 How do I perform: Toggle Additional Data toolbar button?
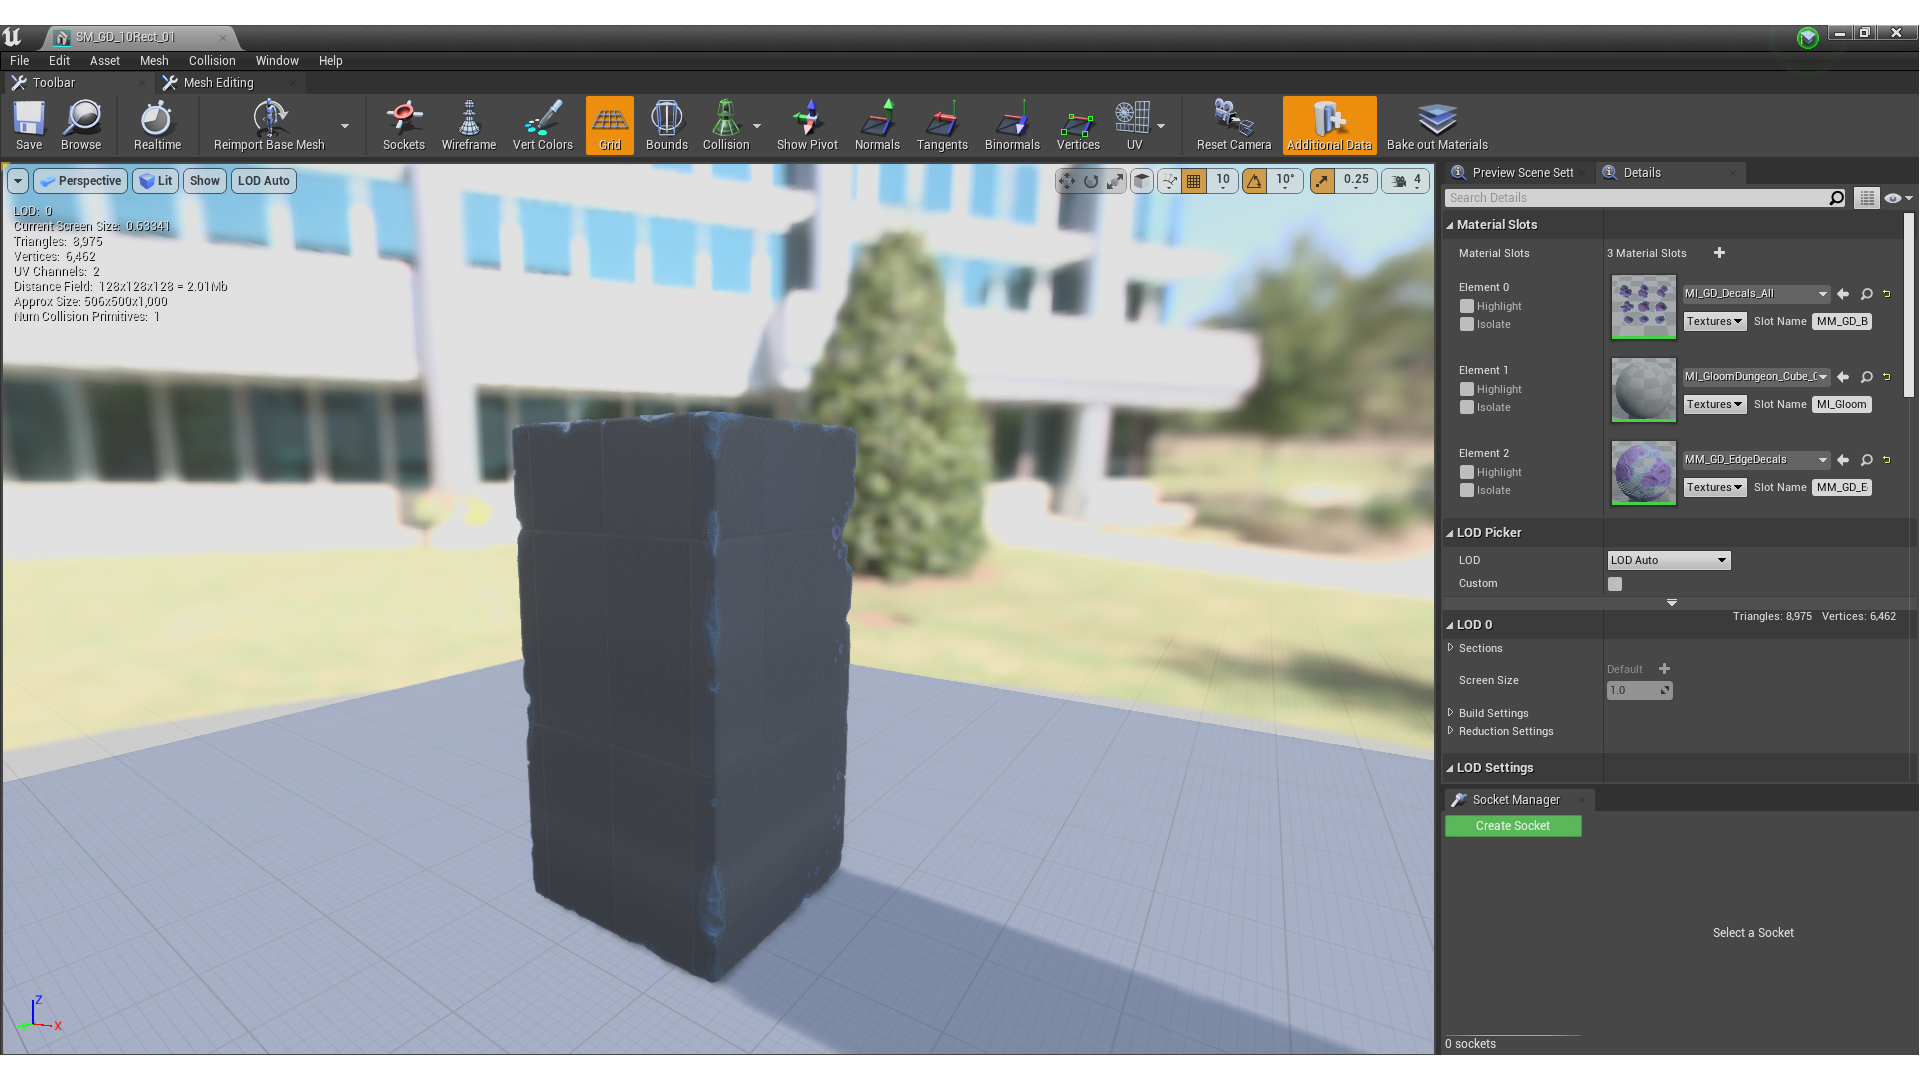click(x=1329, y=125)
